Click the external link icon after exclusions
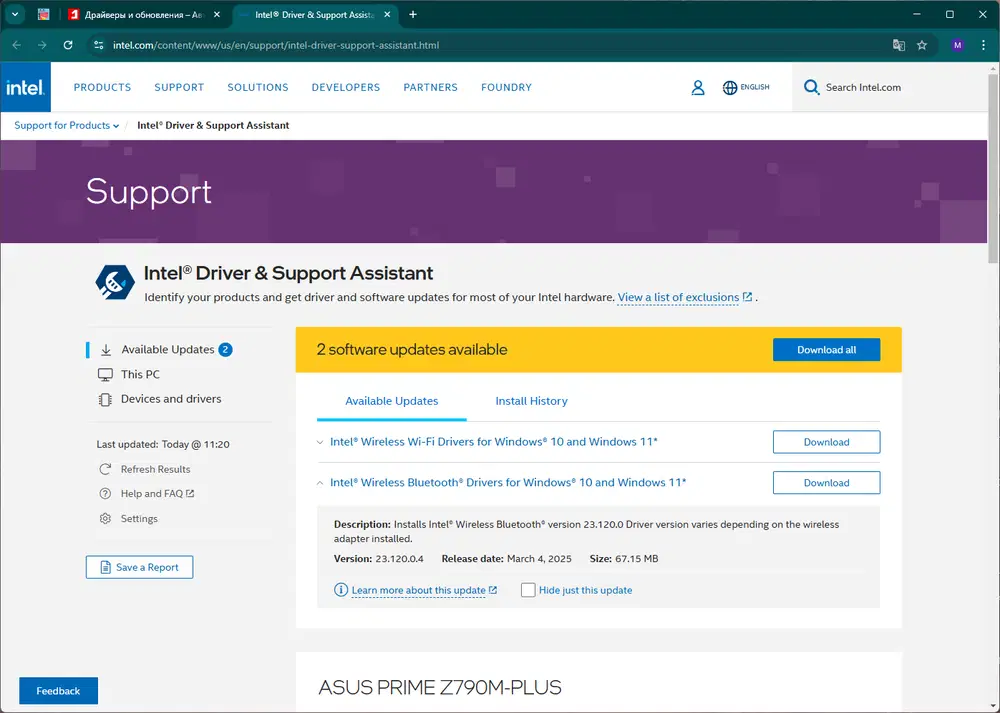Image resolution: width=1000 pixels, height=713 pixels. click(747, 297)
